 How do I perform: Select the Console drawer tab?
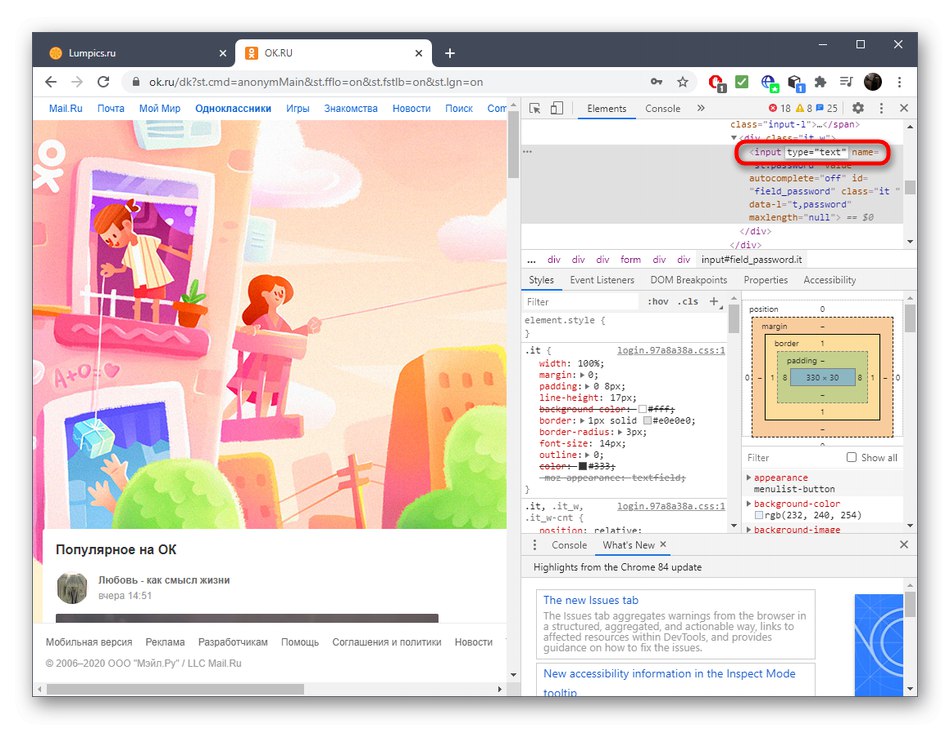point(569,545)
